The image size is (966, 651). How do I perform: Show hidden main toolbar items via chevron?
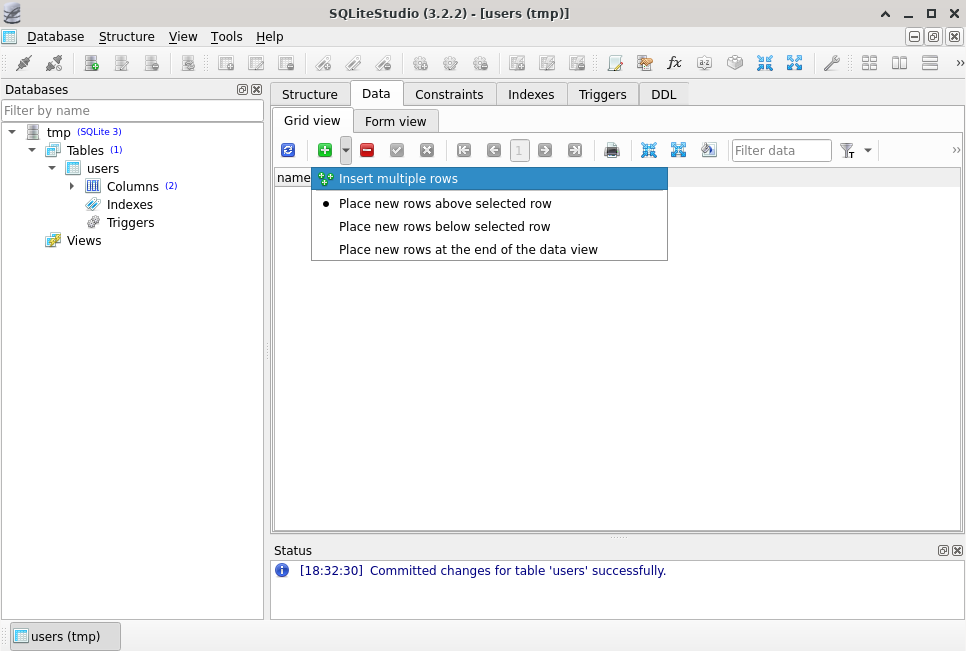pyautogui.click(x=959, y=63)
